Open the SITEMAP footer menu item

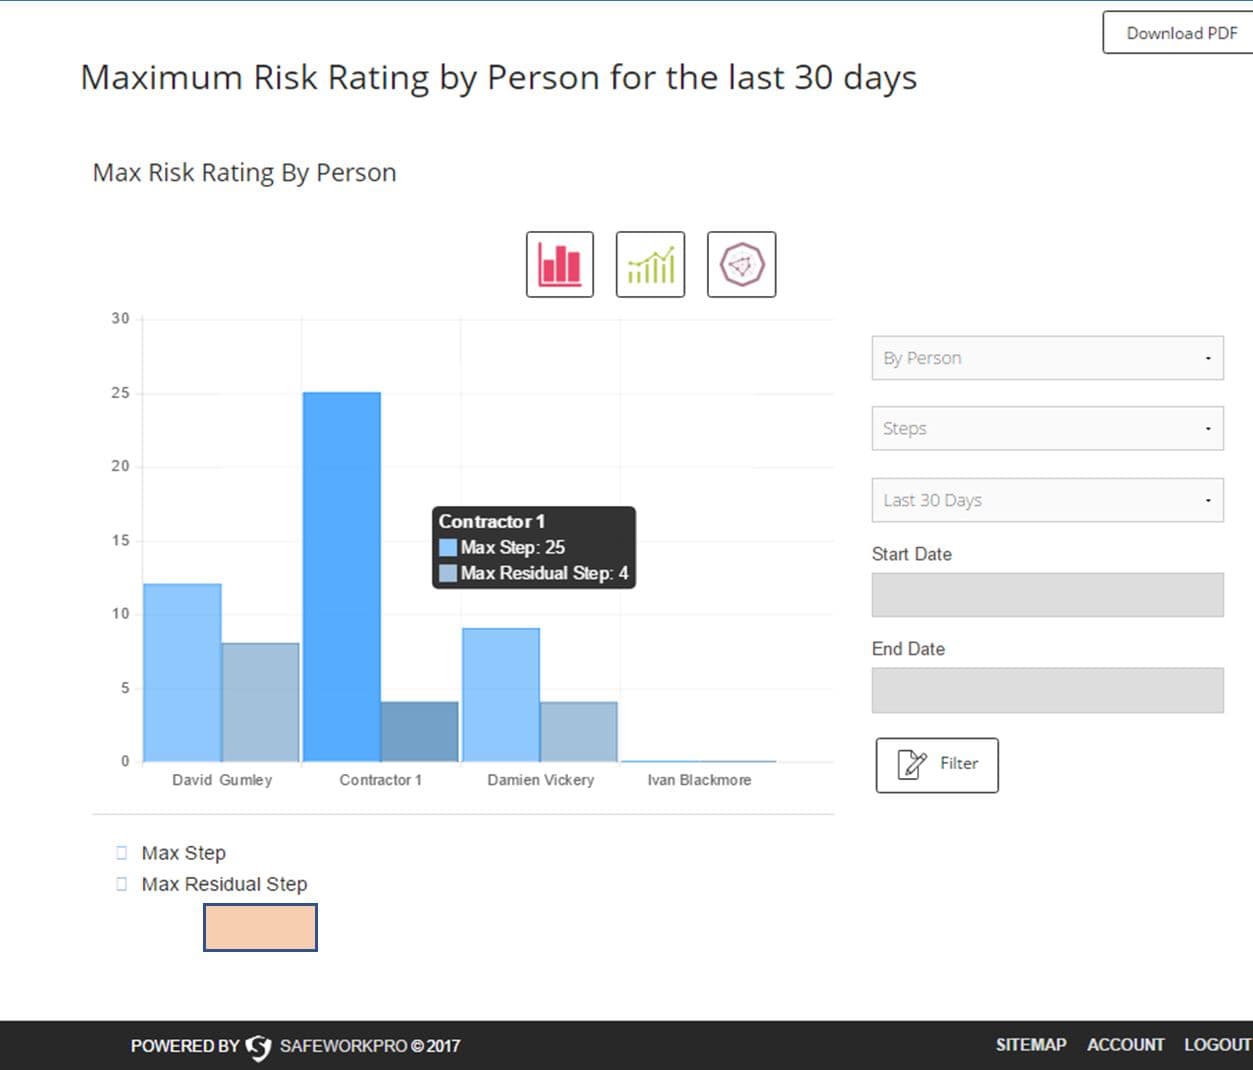click(x=1031, y=1044)
